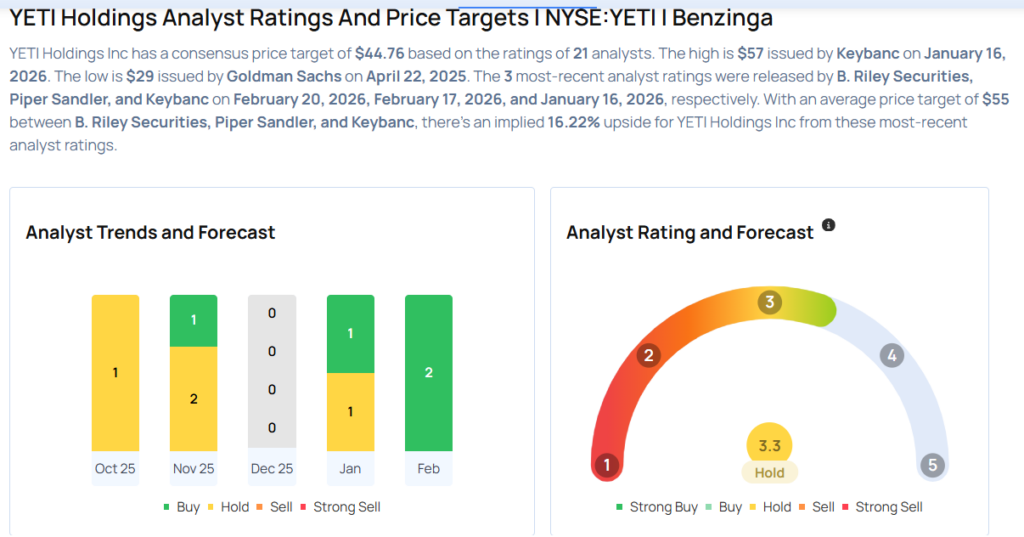Click Strong Buy legend entry under gauge
This screenshot has width=1024, height=537.
(x=656, y=507)
